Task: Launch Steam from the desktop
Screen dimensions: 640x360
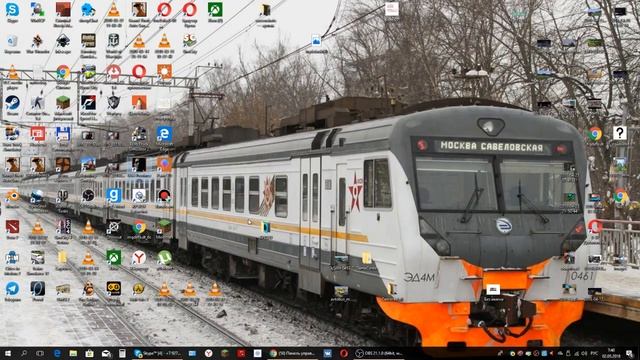Action: (x=12, y=103)
